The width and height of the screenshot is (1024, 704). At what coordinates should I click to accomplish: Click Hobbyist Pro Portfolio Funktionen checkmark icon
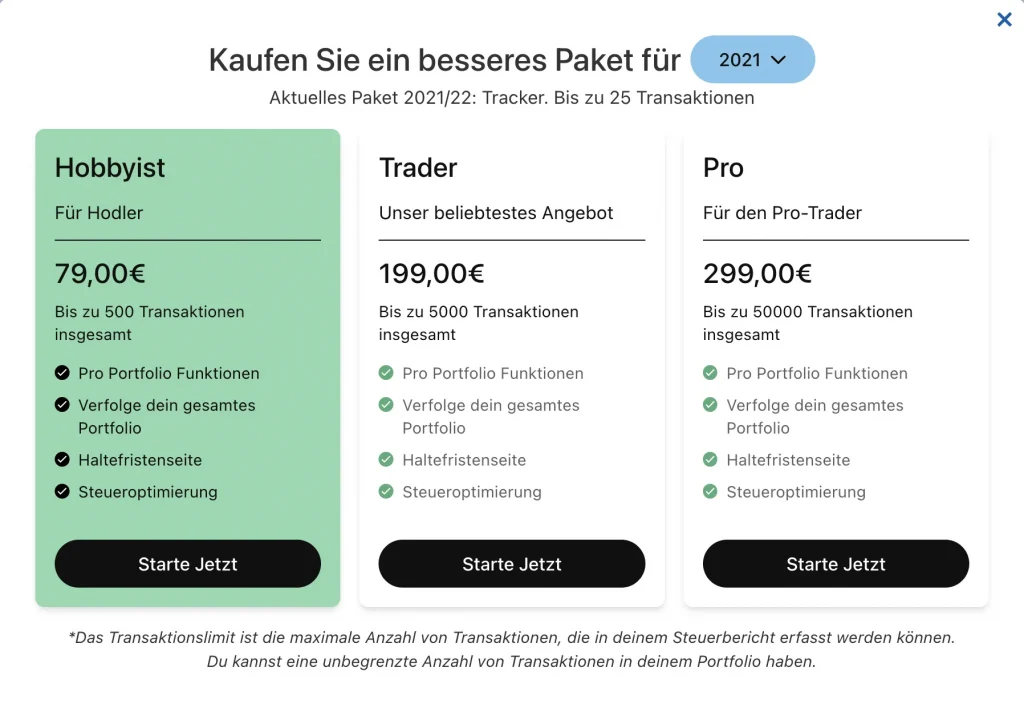(62, 373)
